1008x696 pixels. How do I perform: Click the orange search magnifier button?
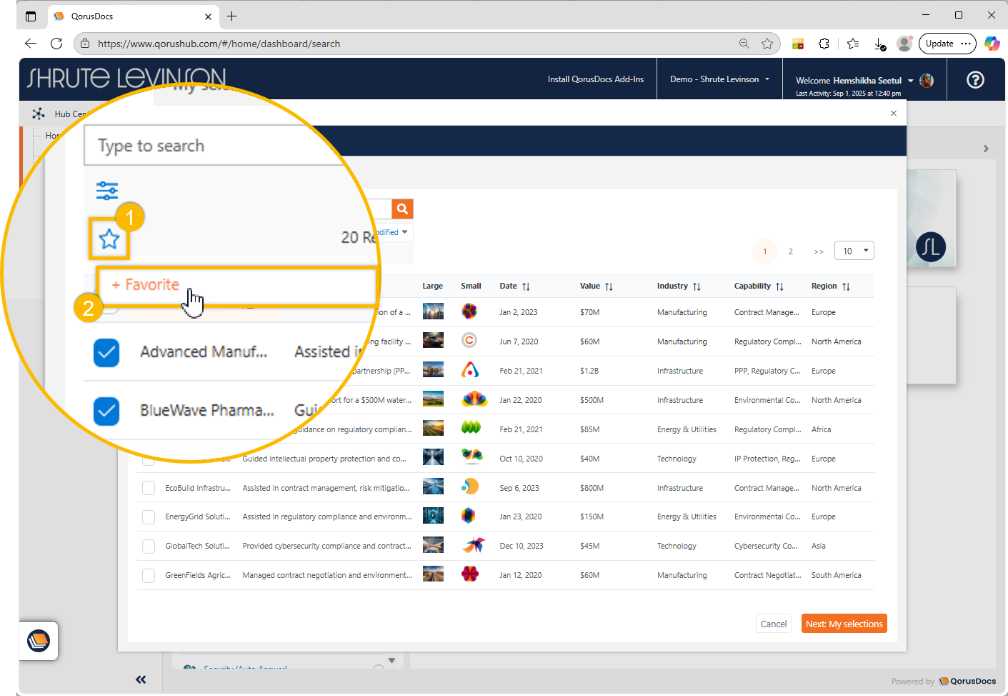click(x=402, y=208)
